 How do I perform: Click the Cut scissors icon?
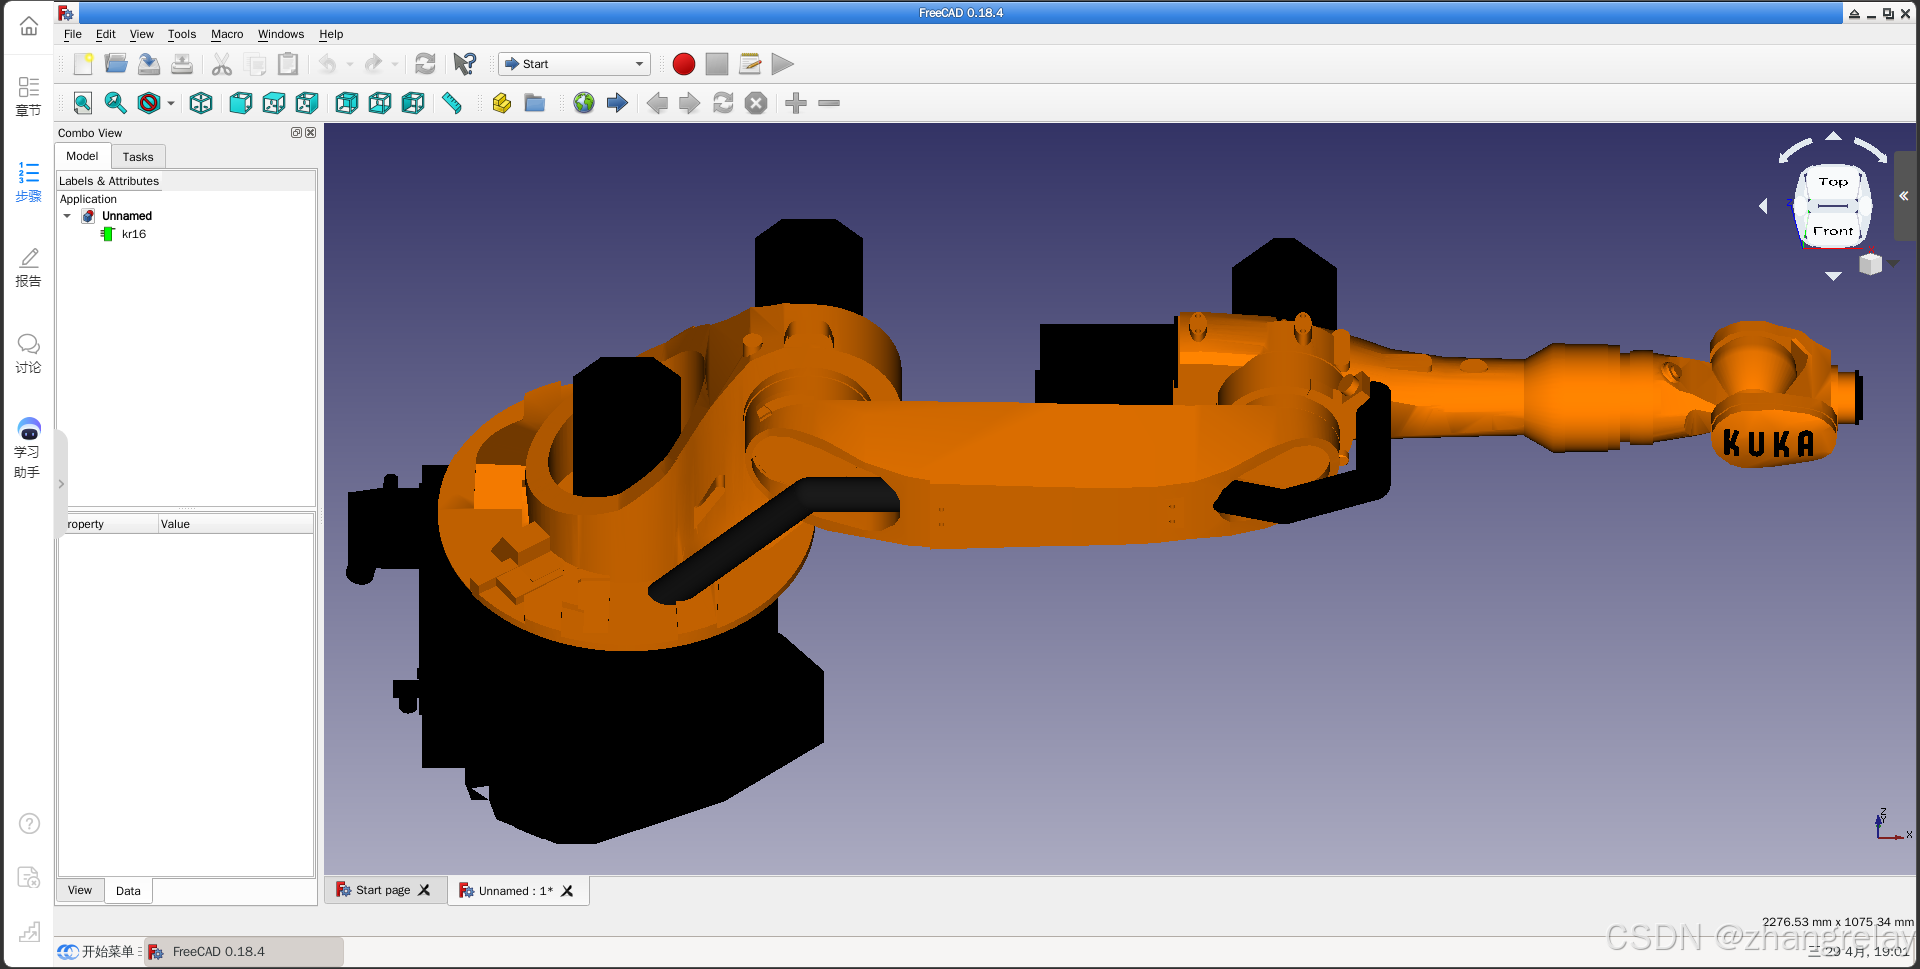tap(222, 64)
